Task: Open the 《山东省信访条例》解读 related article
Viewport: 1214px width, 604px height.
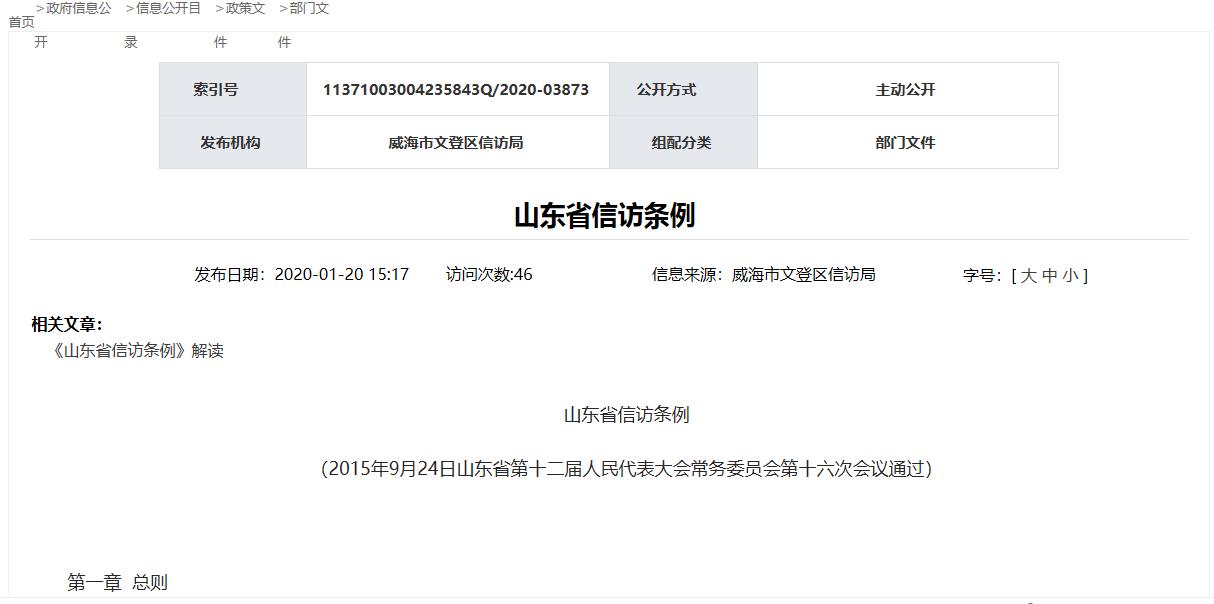Action: point(137,351)
